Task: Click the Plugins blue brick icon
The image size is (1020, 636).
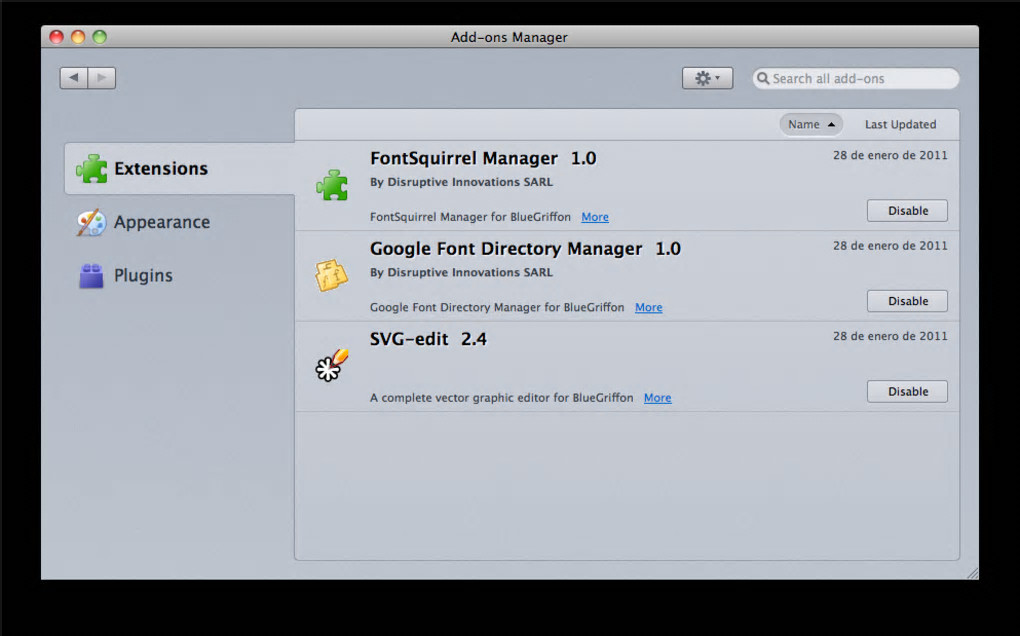Action: pyautogui.click(x=91, y=276)
